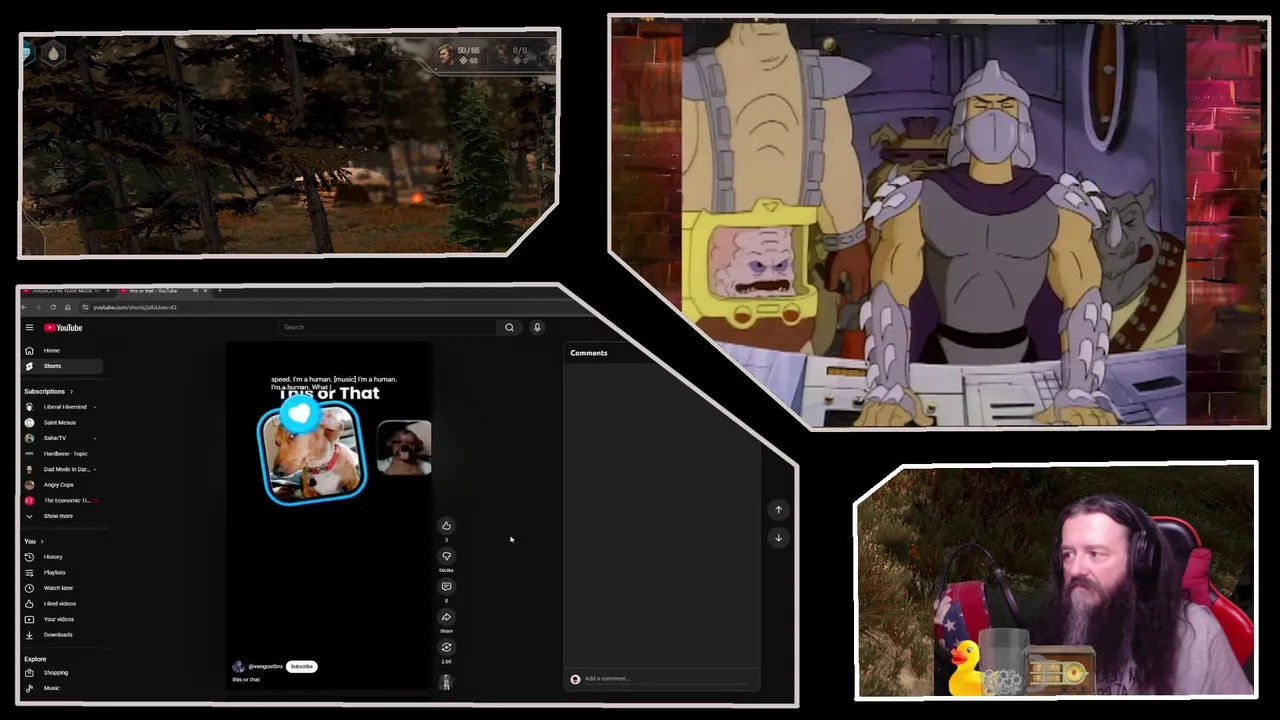Expand the You section
This screenshot has height=720, width=1280.
[34, 541]
